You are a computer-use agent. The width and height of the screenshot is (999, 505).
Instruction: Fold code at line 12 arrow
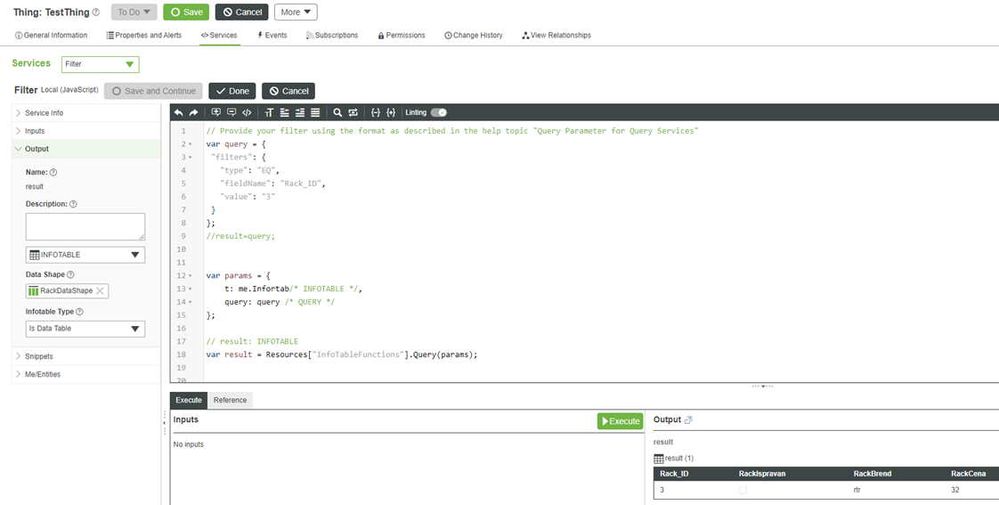tap(190, 276)
